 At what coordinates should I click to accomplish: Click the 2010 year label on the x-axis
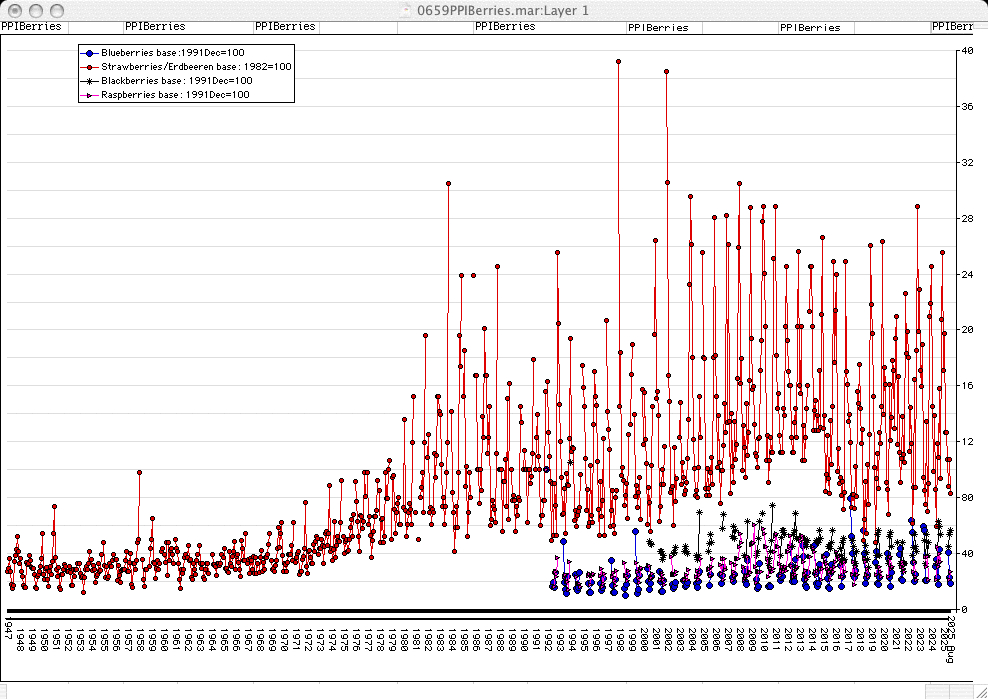point(764,640)
